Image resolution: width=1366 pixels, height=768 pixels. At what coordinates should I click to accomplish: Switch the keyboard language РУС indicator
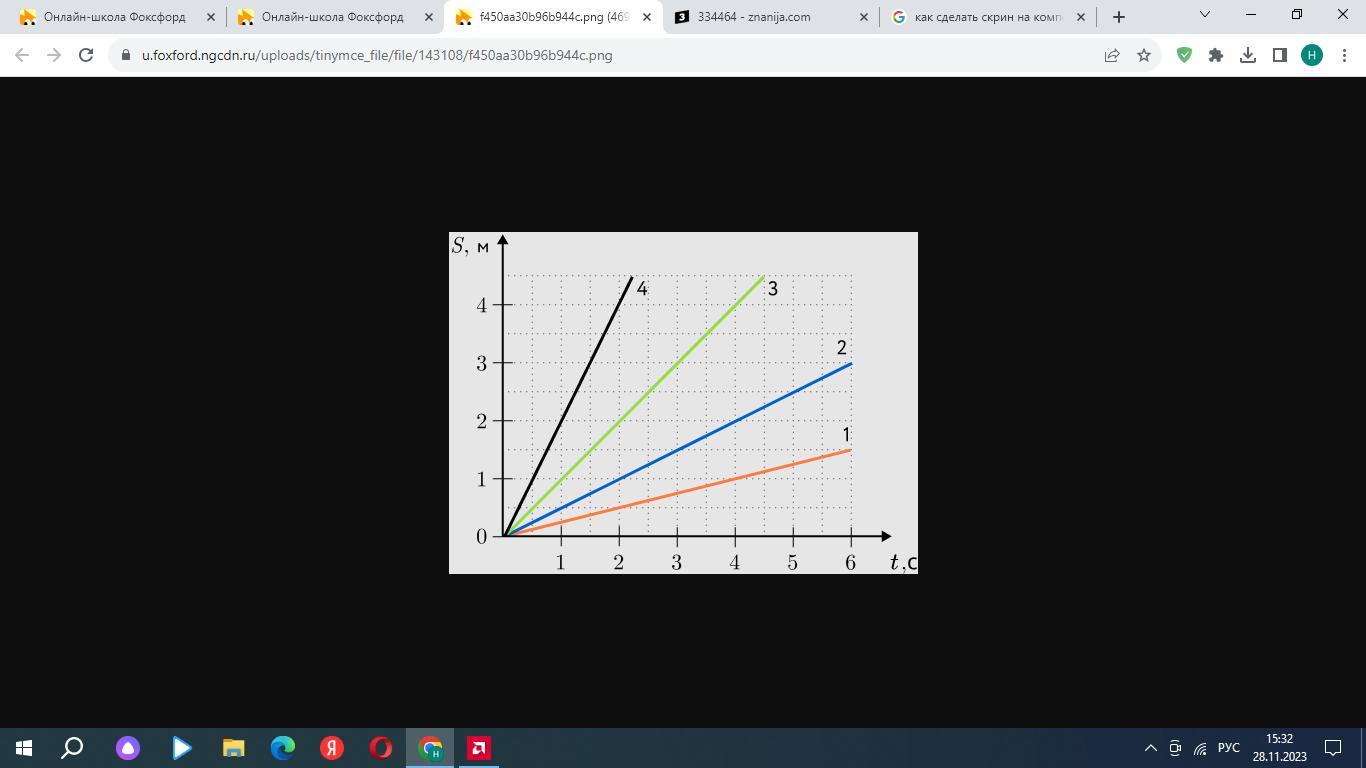pos(1228,748)
